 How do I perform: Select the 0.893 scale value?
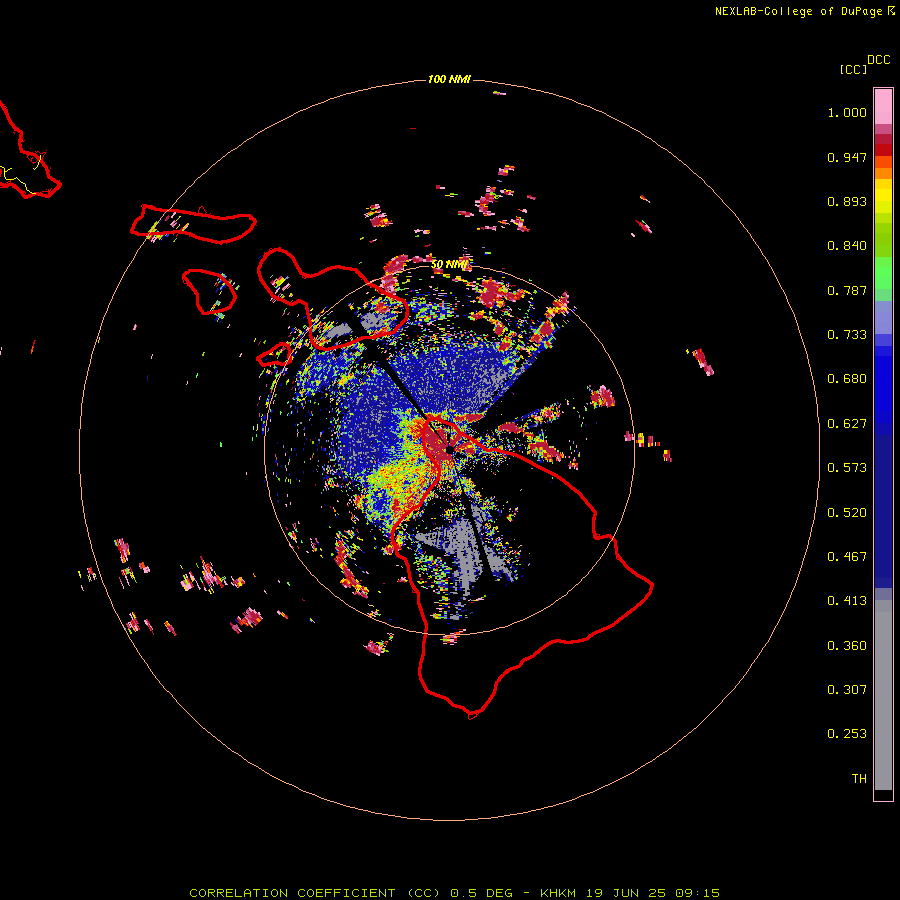pyautogui.click(x=847, y=201)
